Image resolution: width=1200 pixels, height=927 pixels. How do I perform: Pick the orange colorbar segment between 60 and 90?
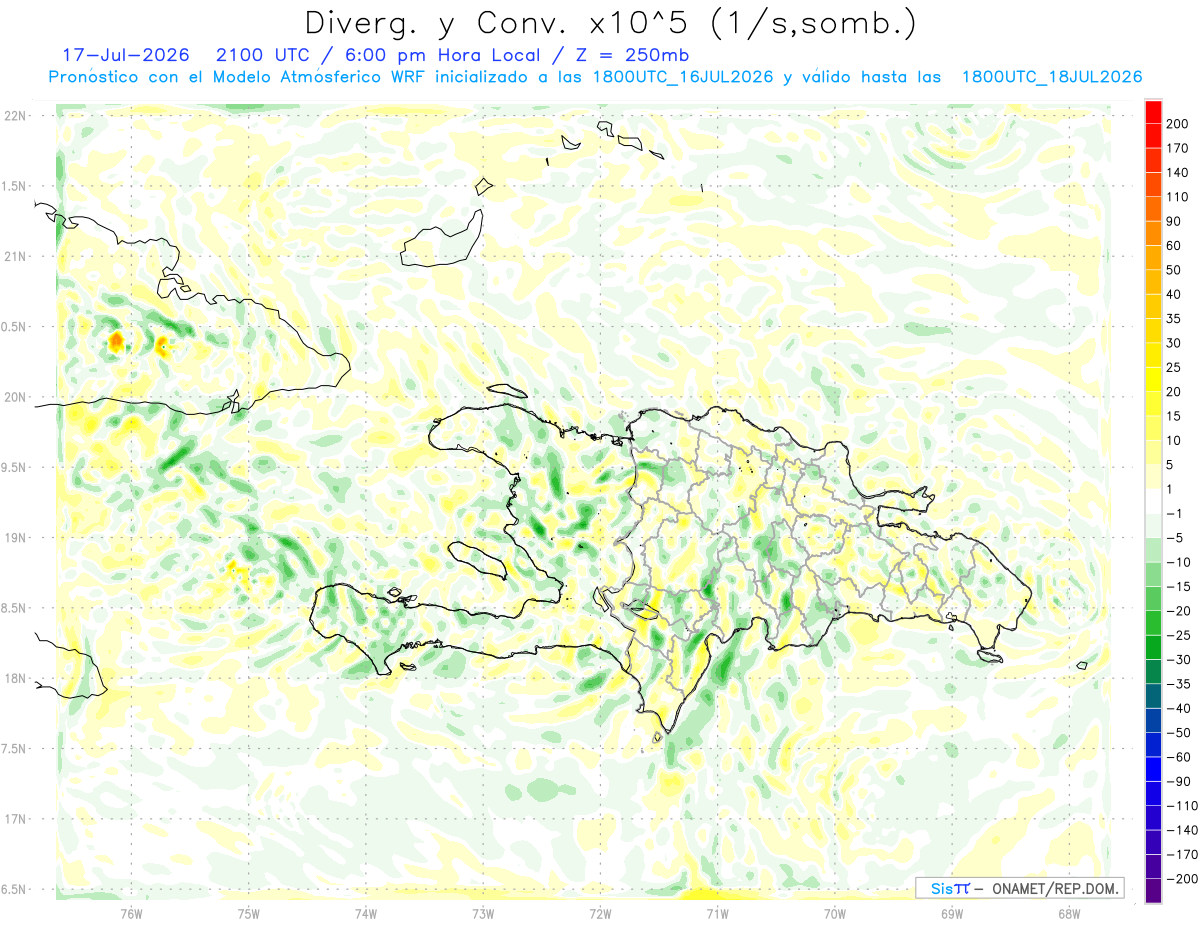1153,234
